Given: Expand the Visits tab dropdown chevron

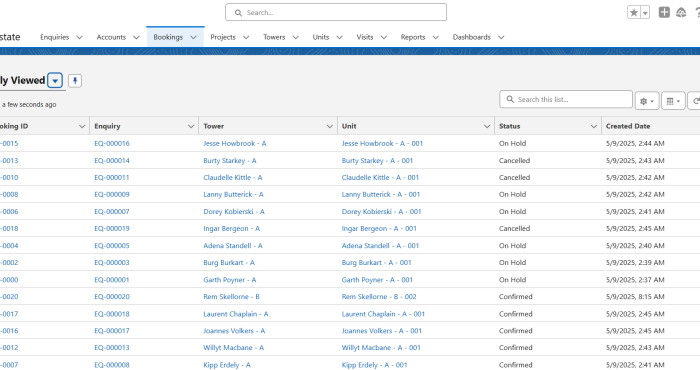Looking at the screenshot, I should click(383, 37).
